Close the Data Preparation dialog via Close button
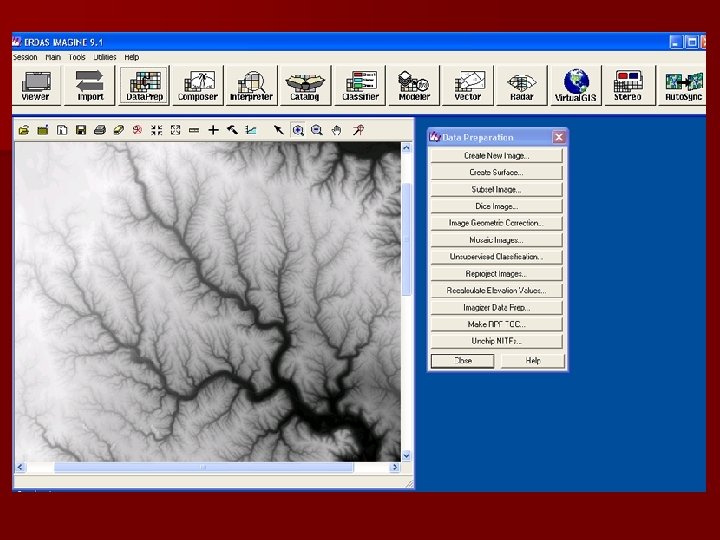Screen dimensions: 720x540 point(463,360)
